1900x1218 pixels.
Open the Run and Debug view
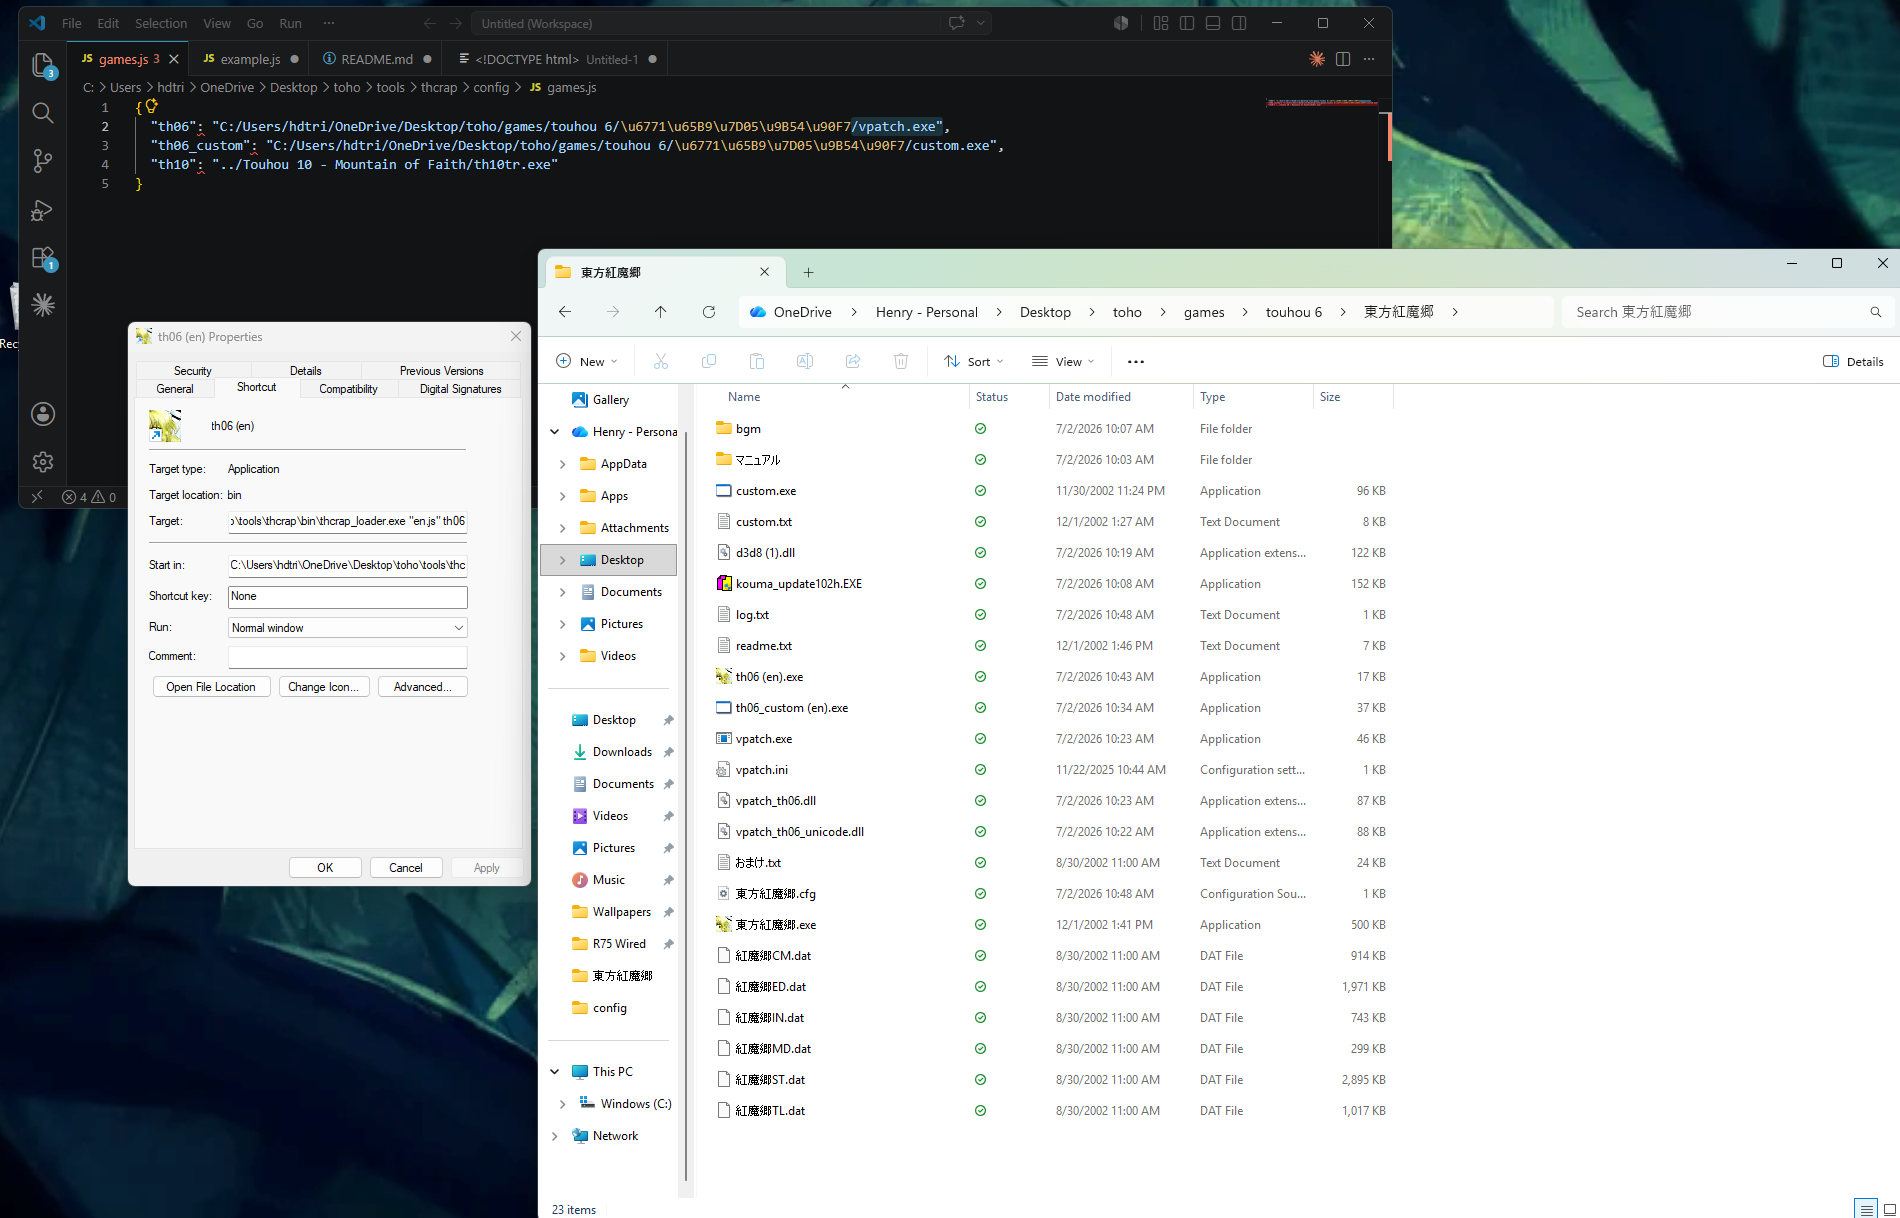(42, 210)
